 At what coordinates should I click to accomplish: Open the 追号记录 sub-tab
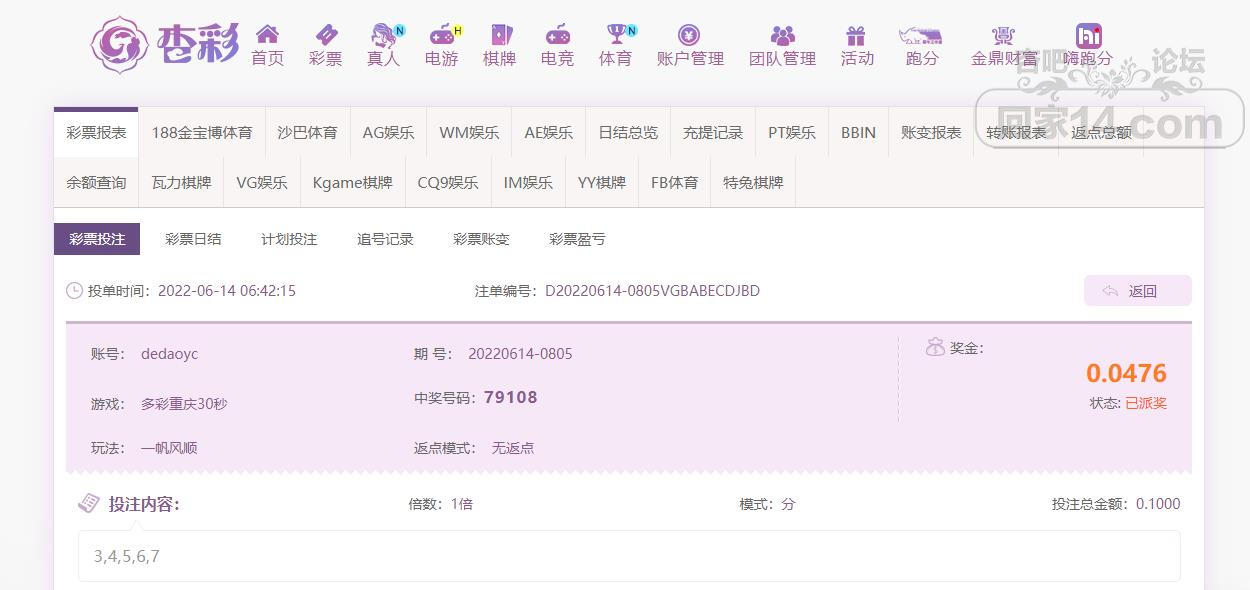(x=385, y=239)
